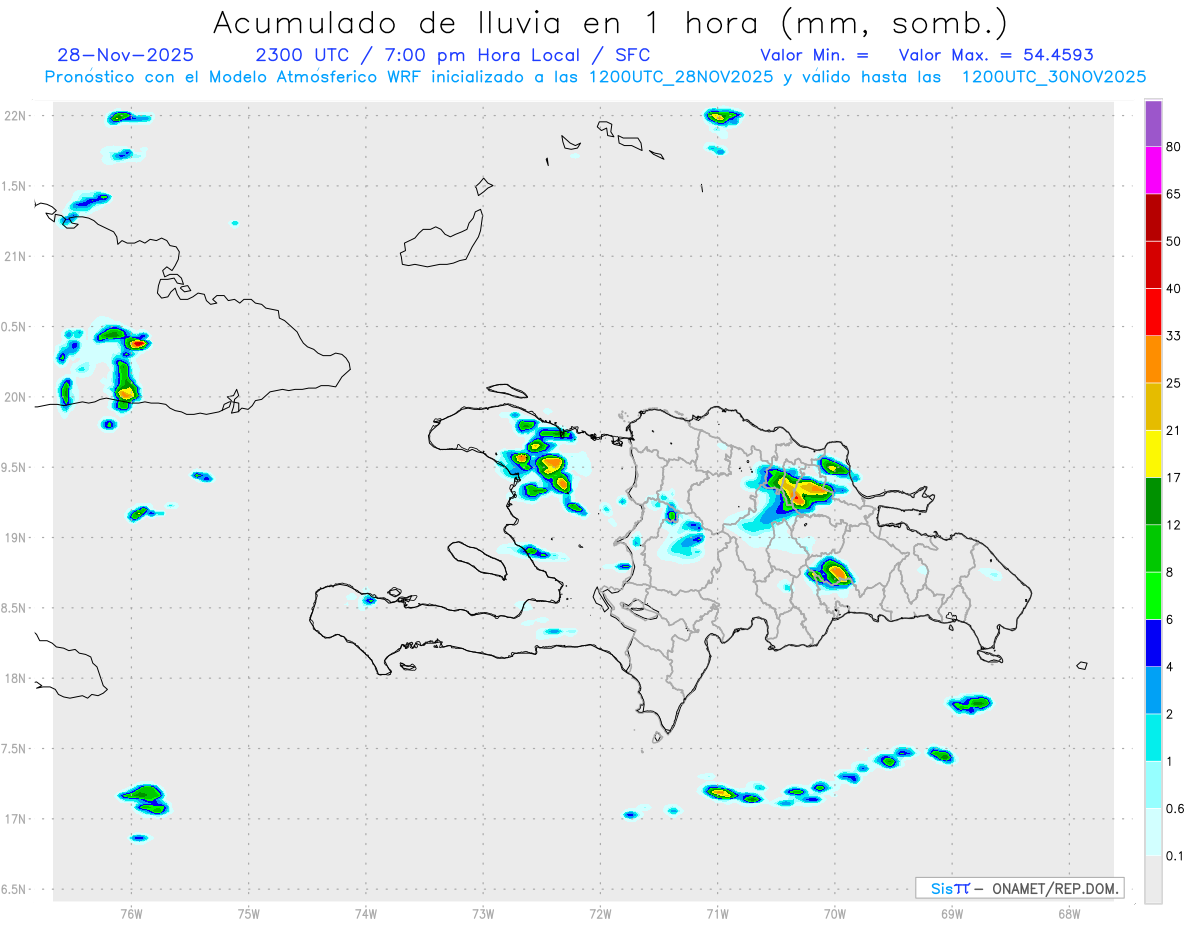Click the '21N' latitude axis label

[17, 256]
